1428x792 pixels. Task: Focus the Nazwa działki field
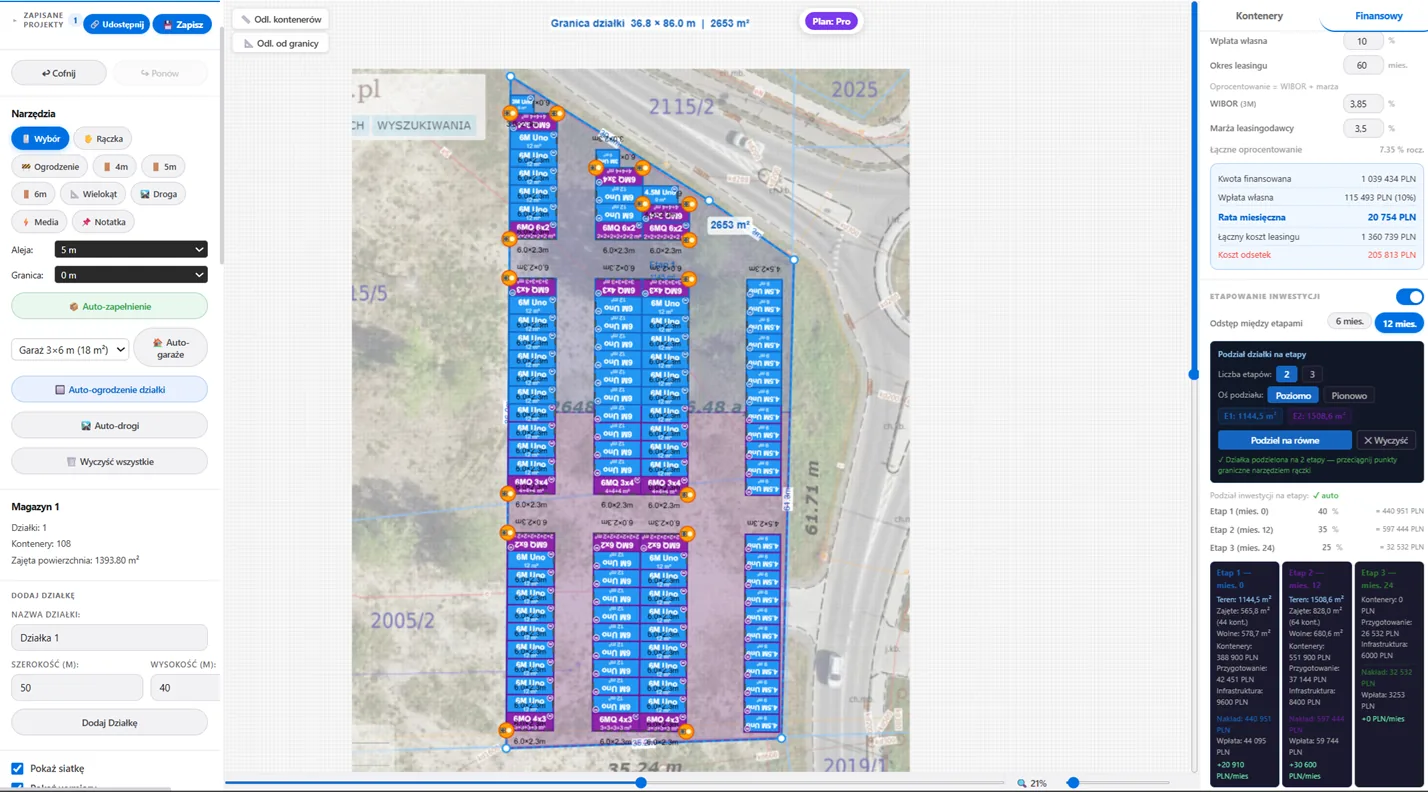tap(109, 637)
